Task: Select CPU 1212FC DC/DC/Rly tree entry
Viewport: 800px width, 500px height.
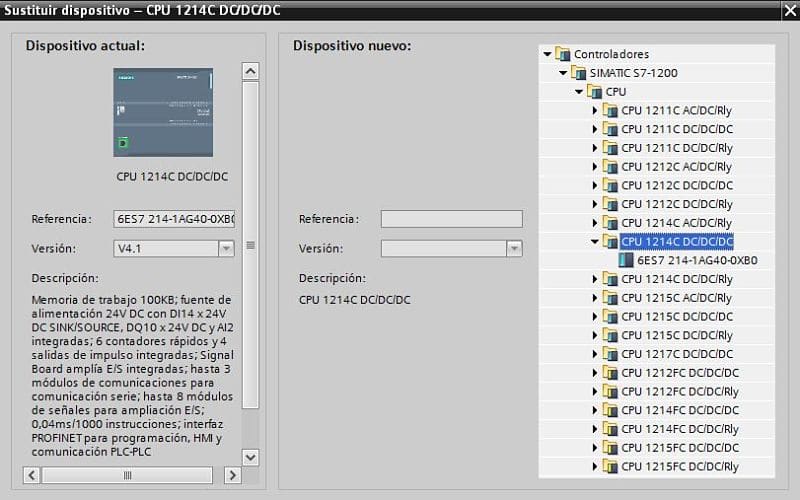Action: coord(680,391)
